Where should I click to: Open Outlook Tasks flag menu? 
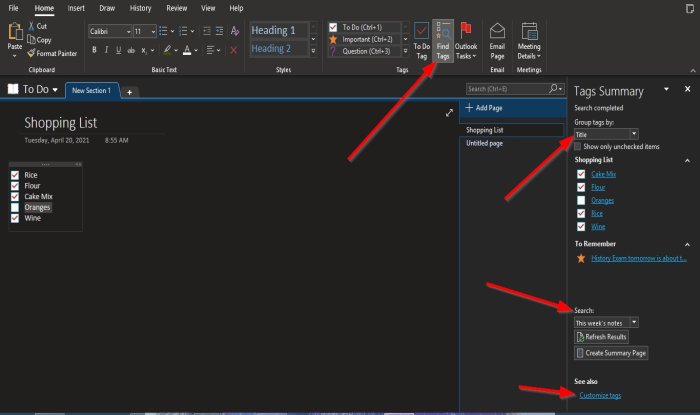tap(466, 41)
